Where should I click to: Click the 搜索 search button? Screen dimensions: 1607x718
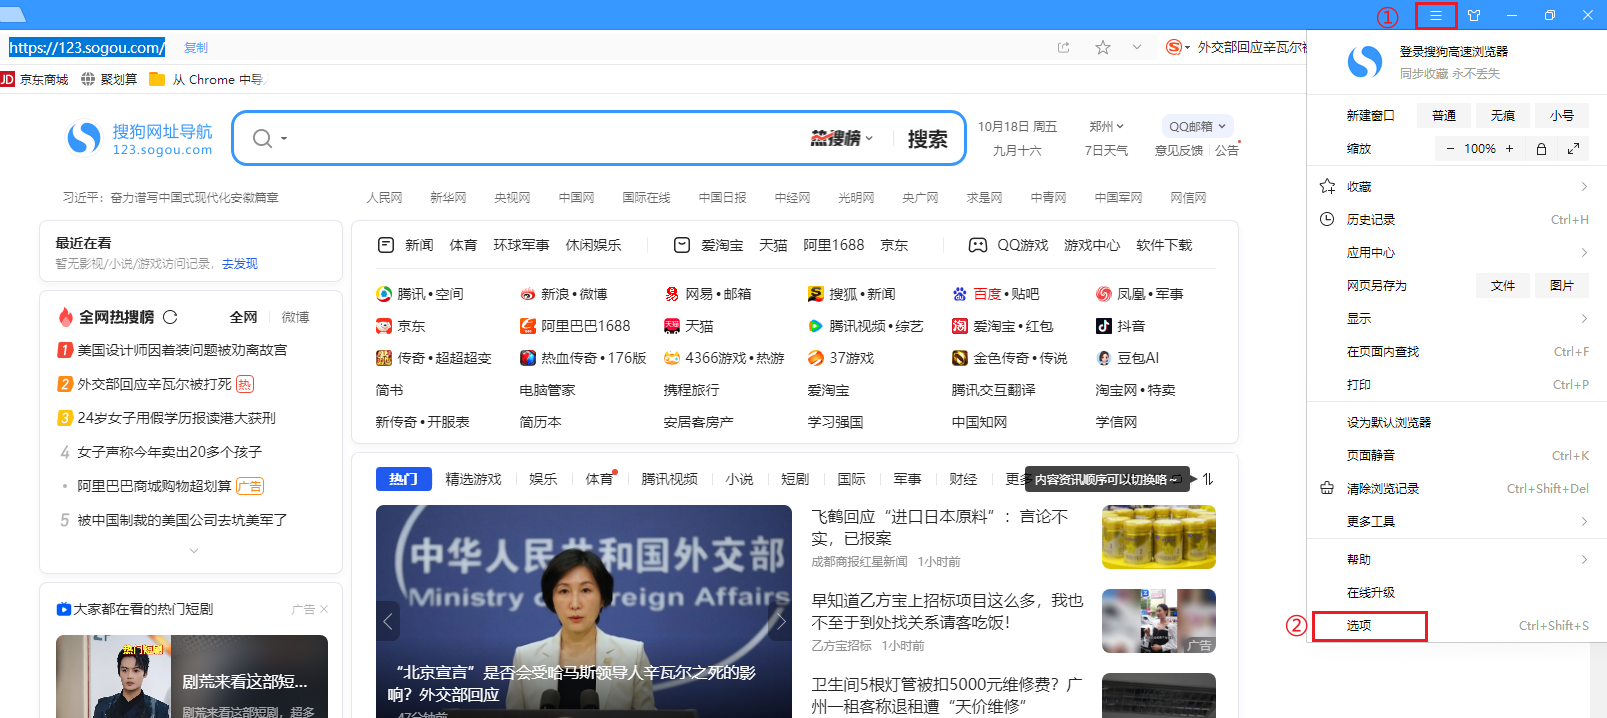(x=927, y=138)
